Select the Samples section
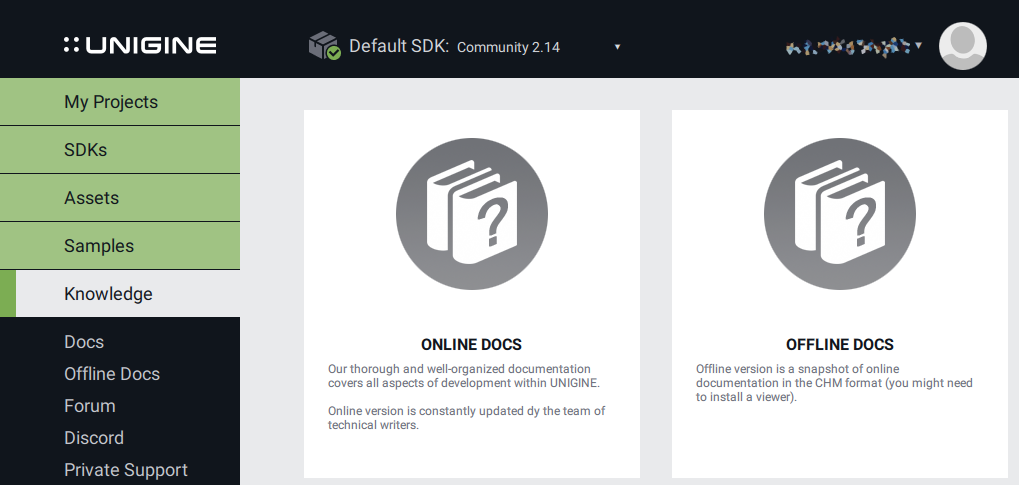Screen dimensions: 1019x485 coord(120,246)
